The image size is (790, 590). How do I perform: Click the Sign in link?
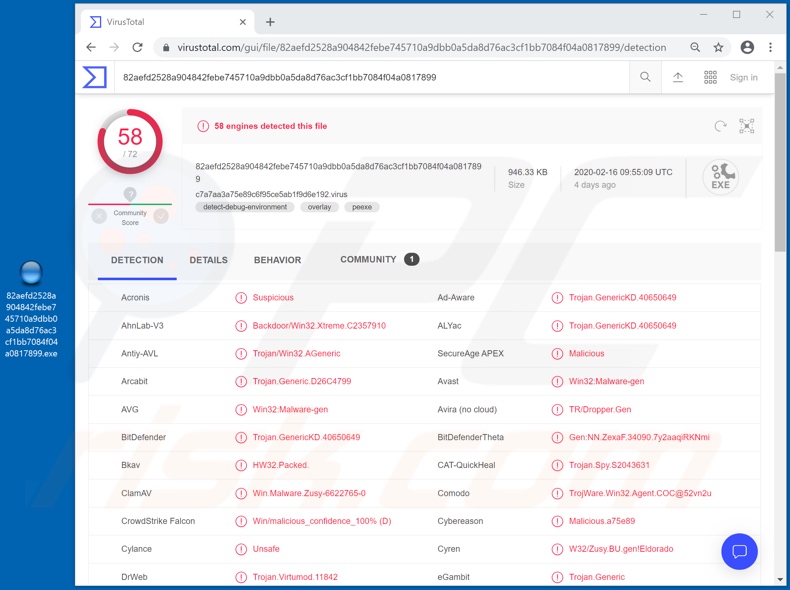[744, 77]
